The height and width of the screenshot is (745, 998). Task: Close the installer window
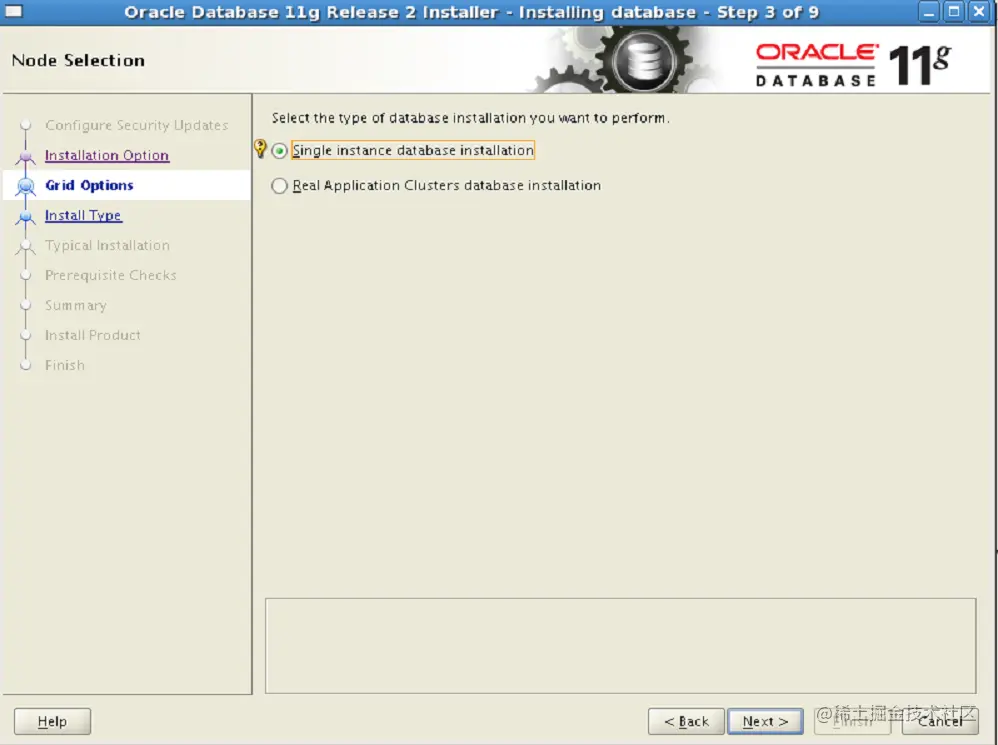(x=979, y=11)
